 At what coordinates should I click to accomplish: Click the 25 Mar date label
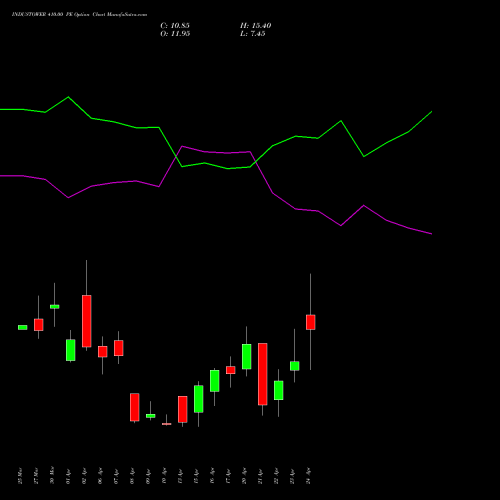(x=20, y=476)
